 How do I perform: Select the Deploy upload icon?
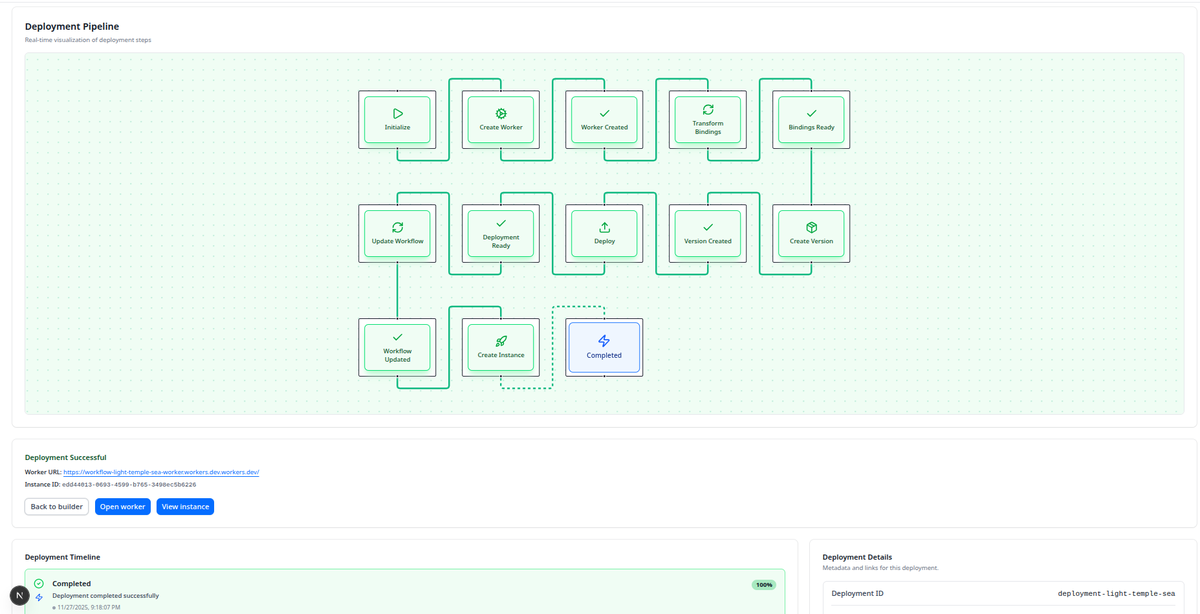pos(604,226)
